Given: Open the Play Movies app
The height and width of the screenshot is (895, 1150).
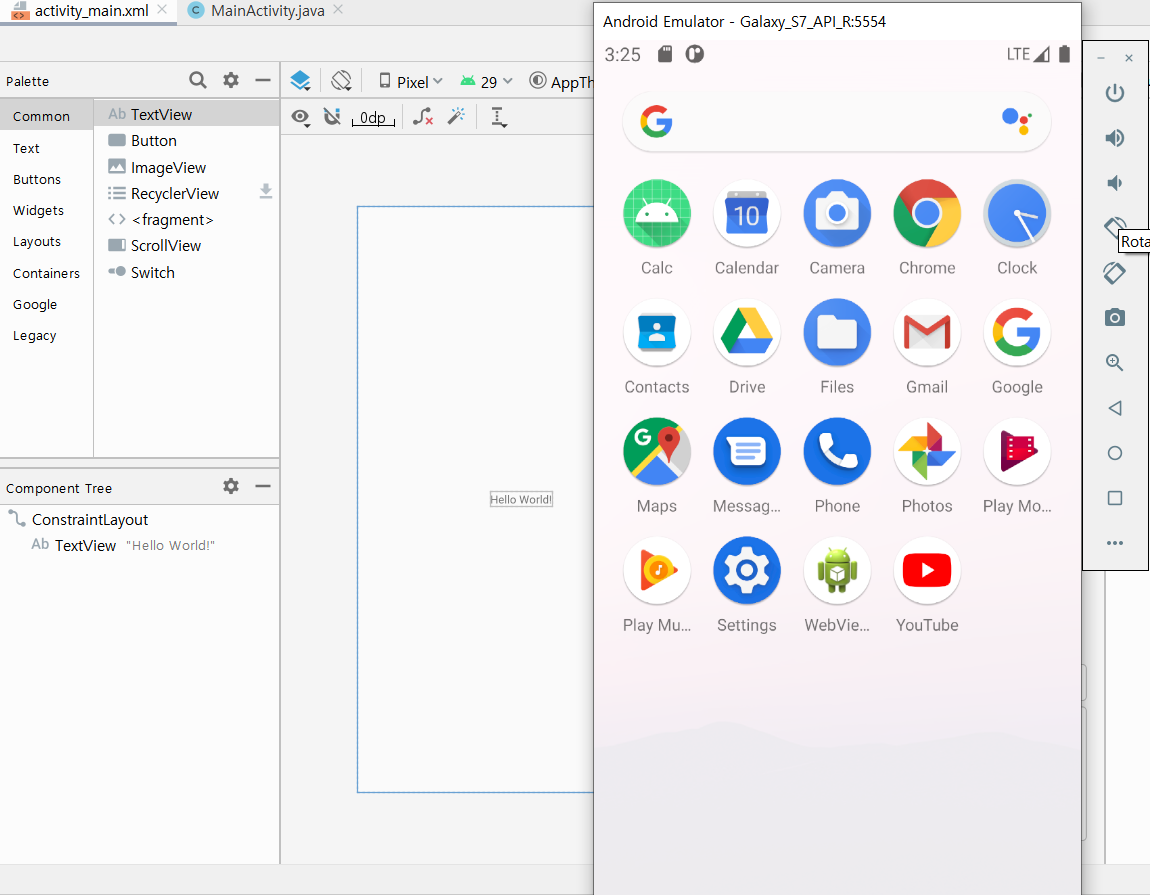Looking at the screenshot, I should [1017, 452].
